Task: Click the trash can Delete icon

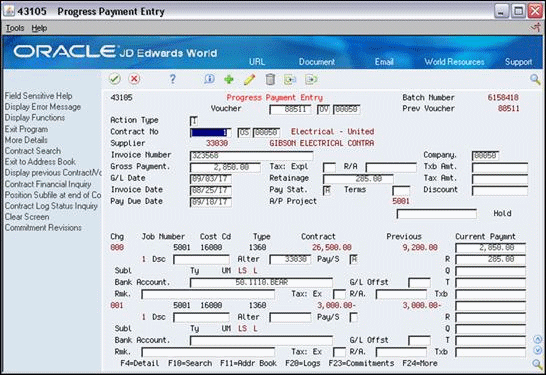Action: 270,79
